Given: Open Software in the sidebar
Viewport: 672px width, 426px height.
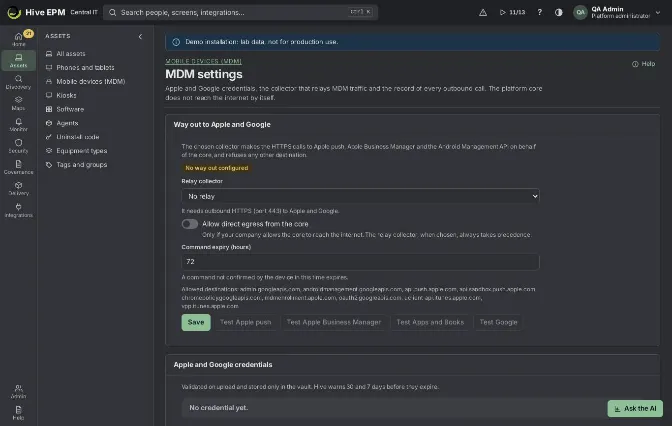Looking at the screenshot, I should coord(70,109).
